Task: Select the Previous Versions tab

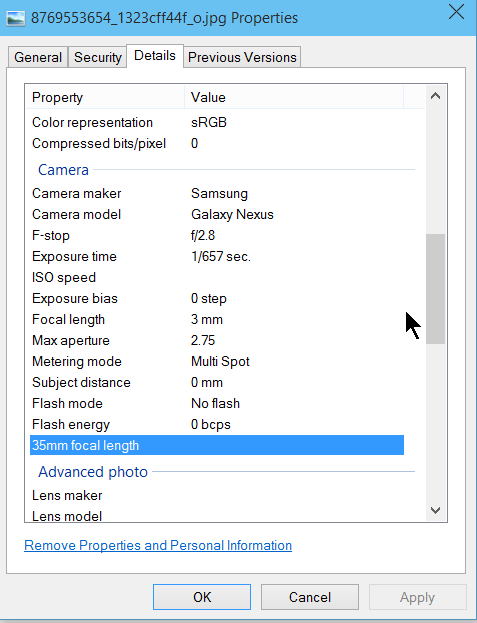Action: tap(242, 57)
